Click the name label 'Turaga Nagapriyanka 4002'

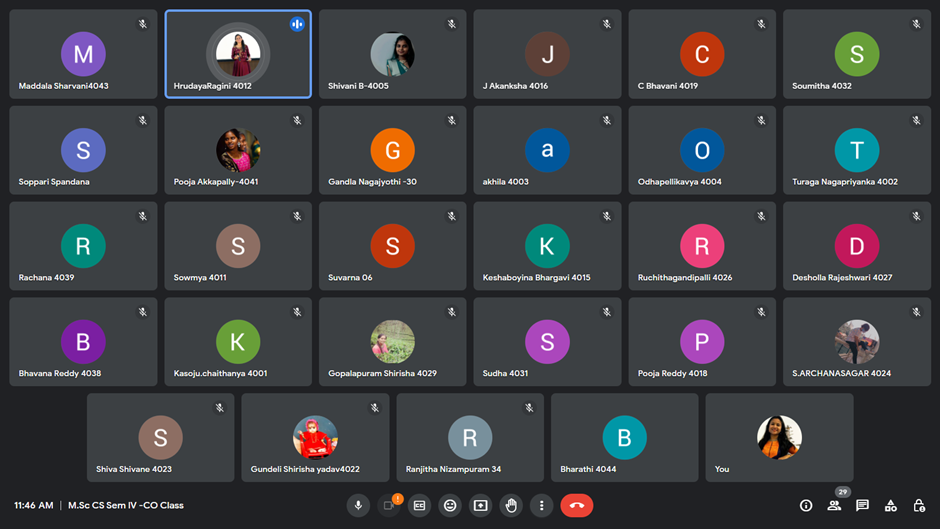click(x=845, y=182)
